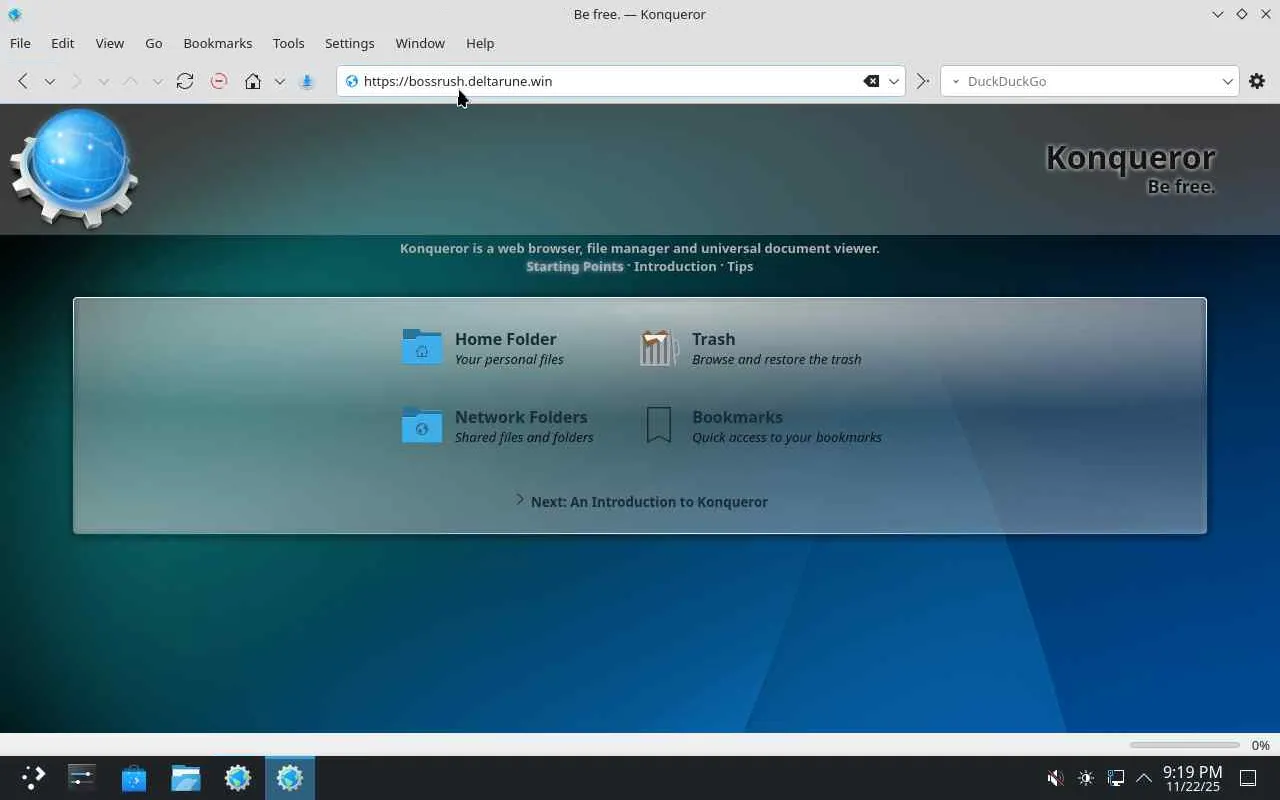This screenshot has height=800, width=1280.
Task: Expand the Home button dropdown arrow
Action: coord(280,81)
